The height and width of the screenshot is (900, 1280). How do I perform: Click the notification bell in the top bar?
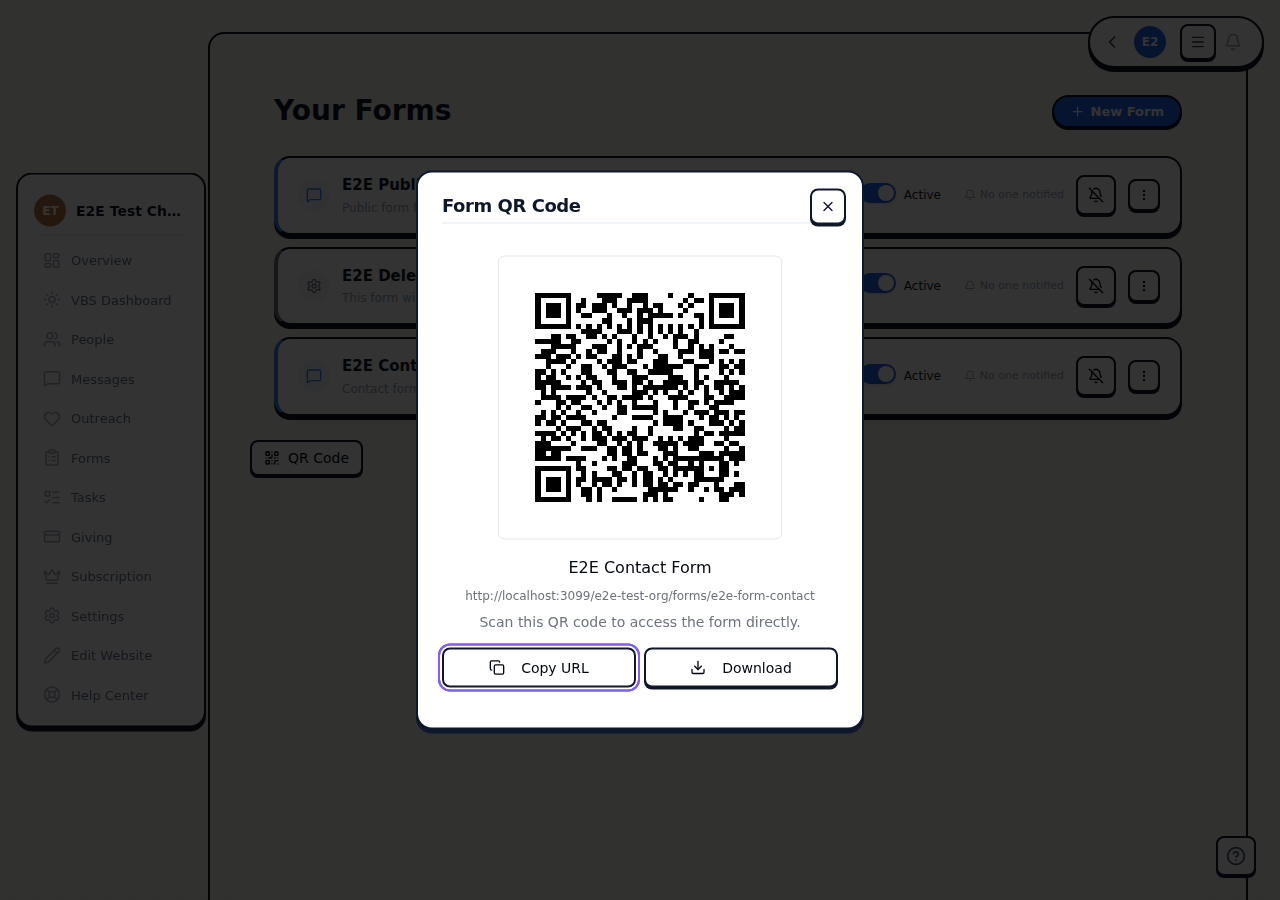coord(1233,42)
